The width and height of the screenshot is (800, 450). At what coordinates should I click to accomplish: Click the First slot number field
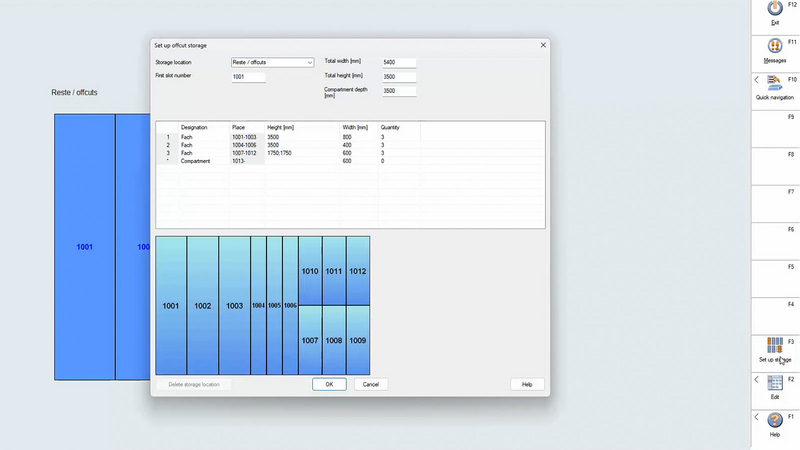[248, 76]
